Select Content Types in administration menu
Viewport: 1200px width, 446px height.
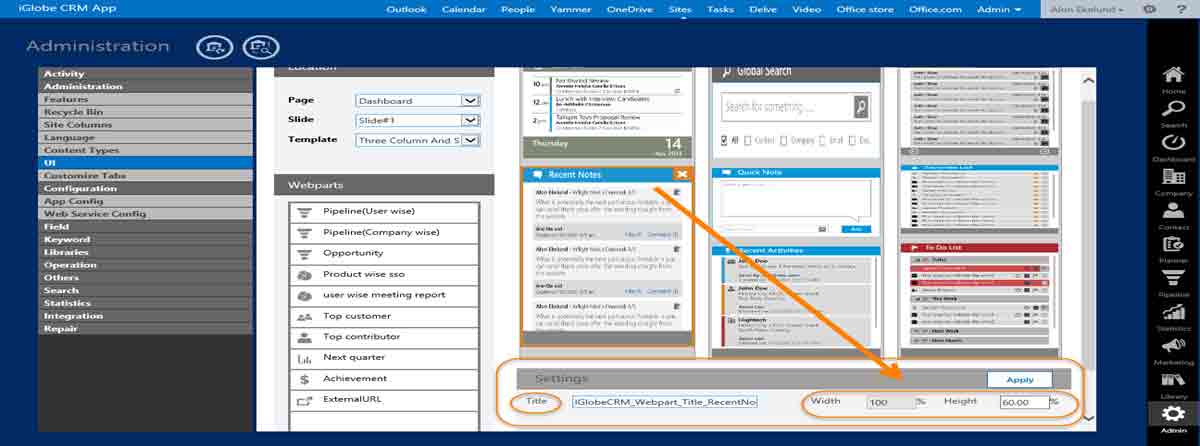tap(146, 150)
